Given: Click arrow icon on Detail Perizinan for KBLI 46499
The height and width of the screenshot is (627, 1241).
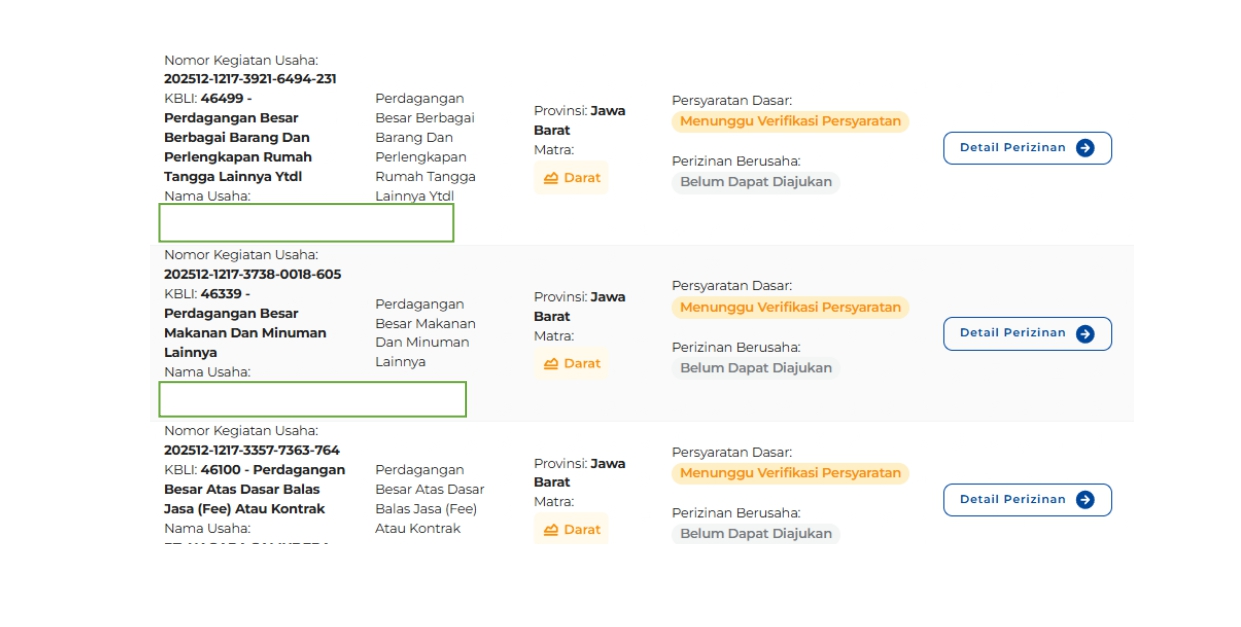Looking at the screenshot, I should (1085, 148).
